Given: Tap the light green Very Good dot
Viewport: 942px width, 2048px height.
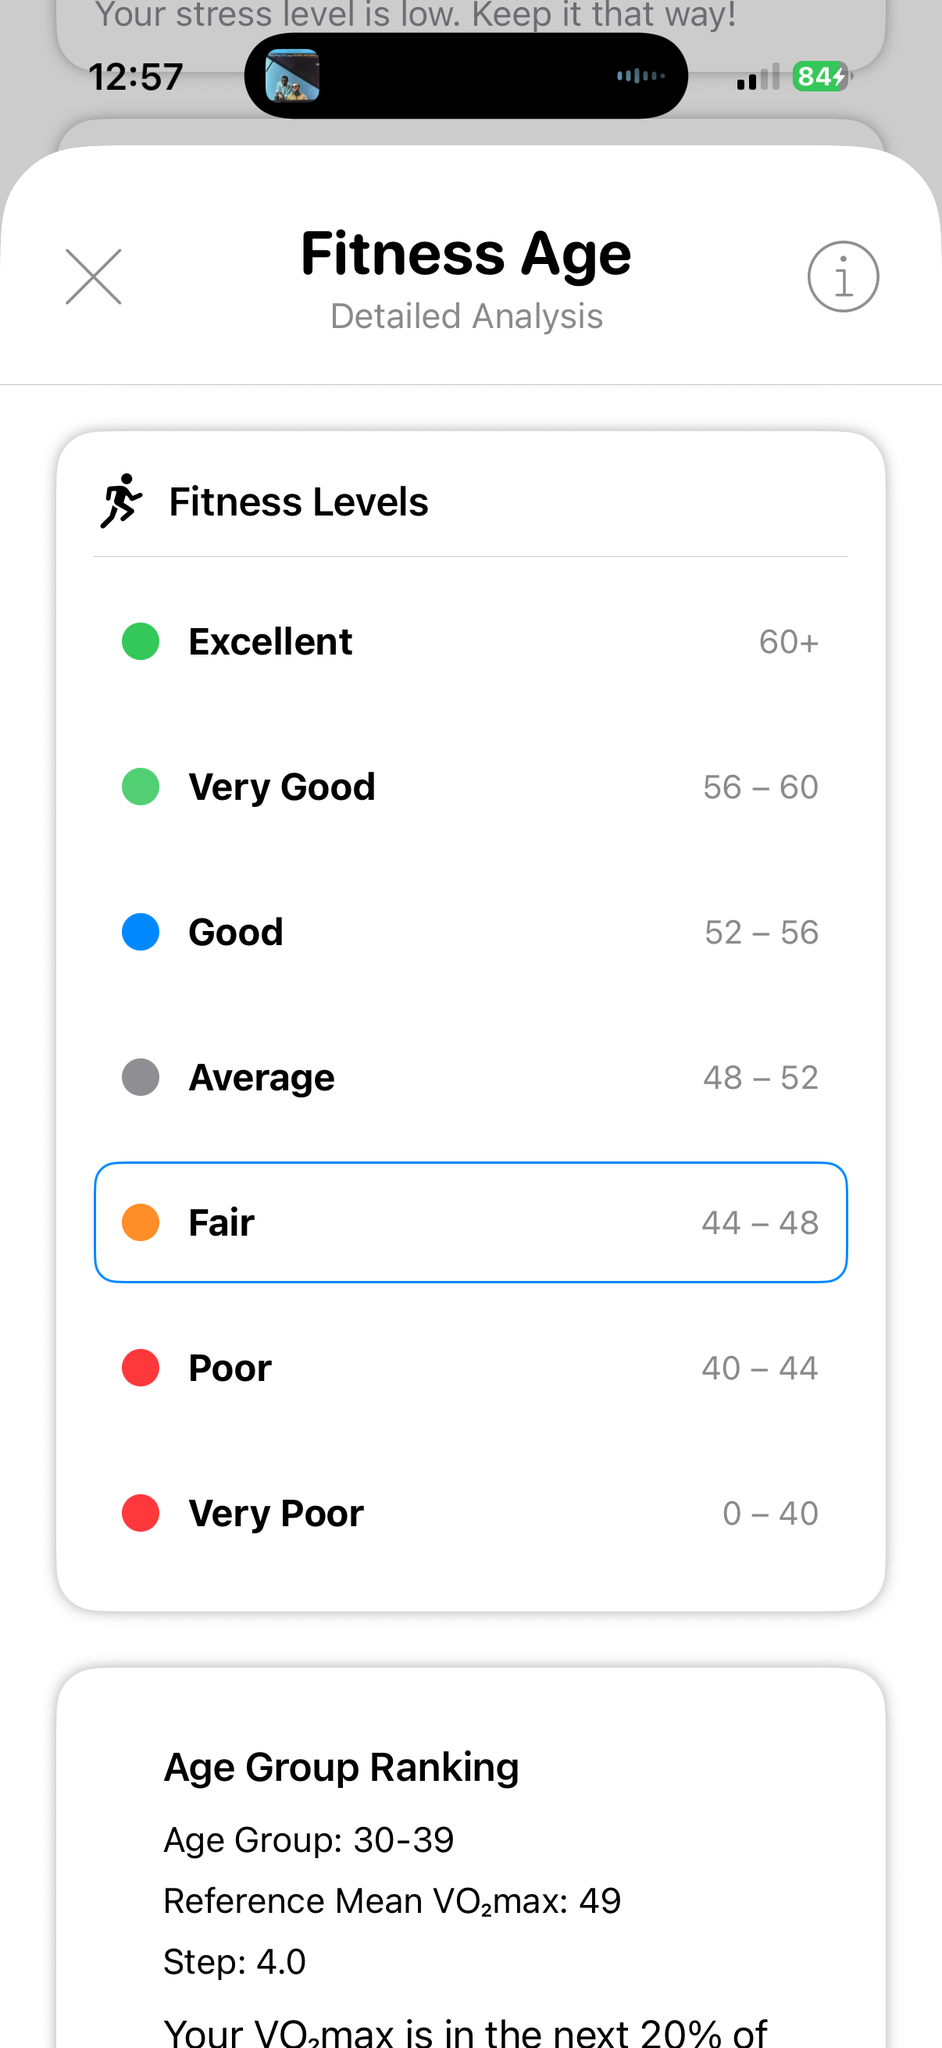Looking at the screenshot, I should pyautogui.click(x=141, y=787).
